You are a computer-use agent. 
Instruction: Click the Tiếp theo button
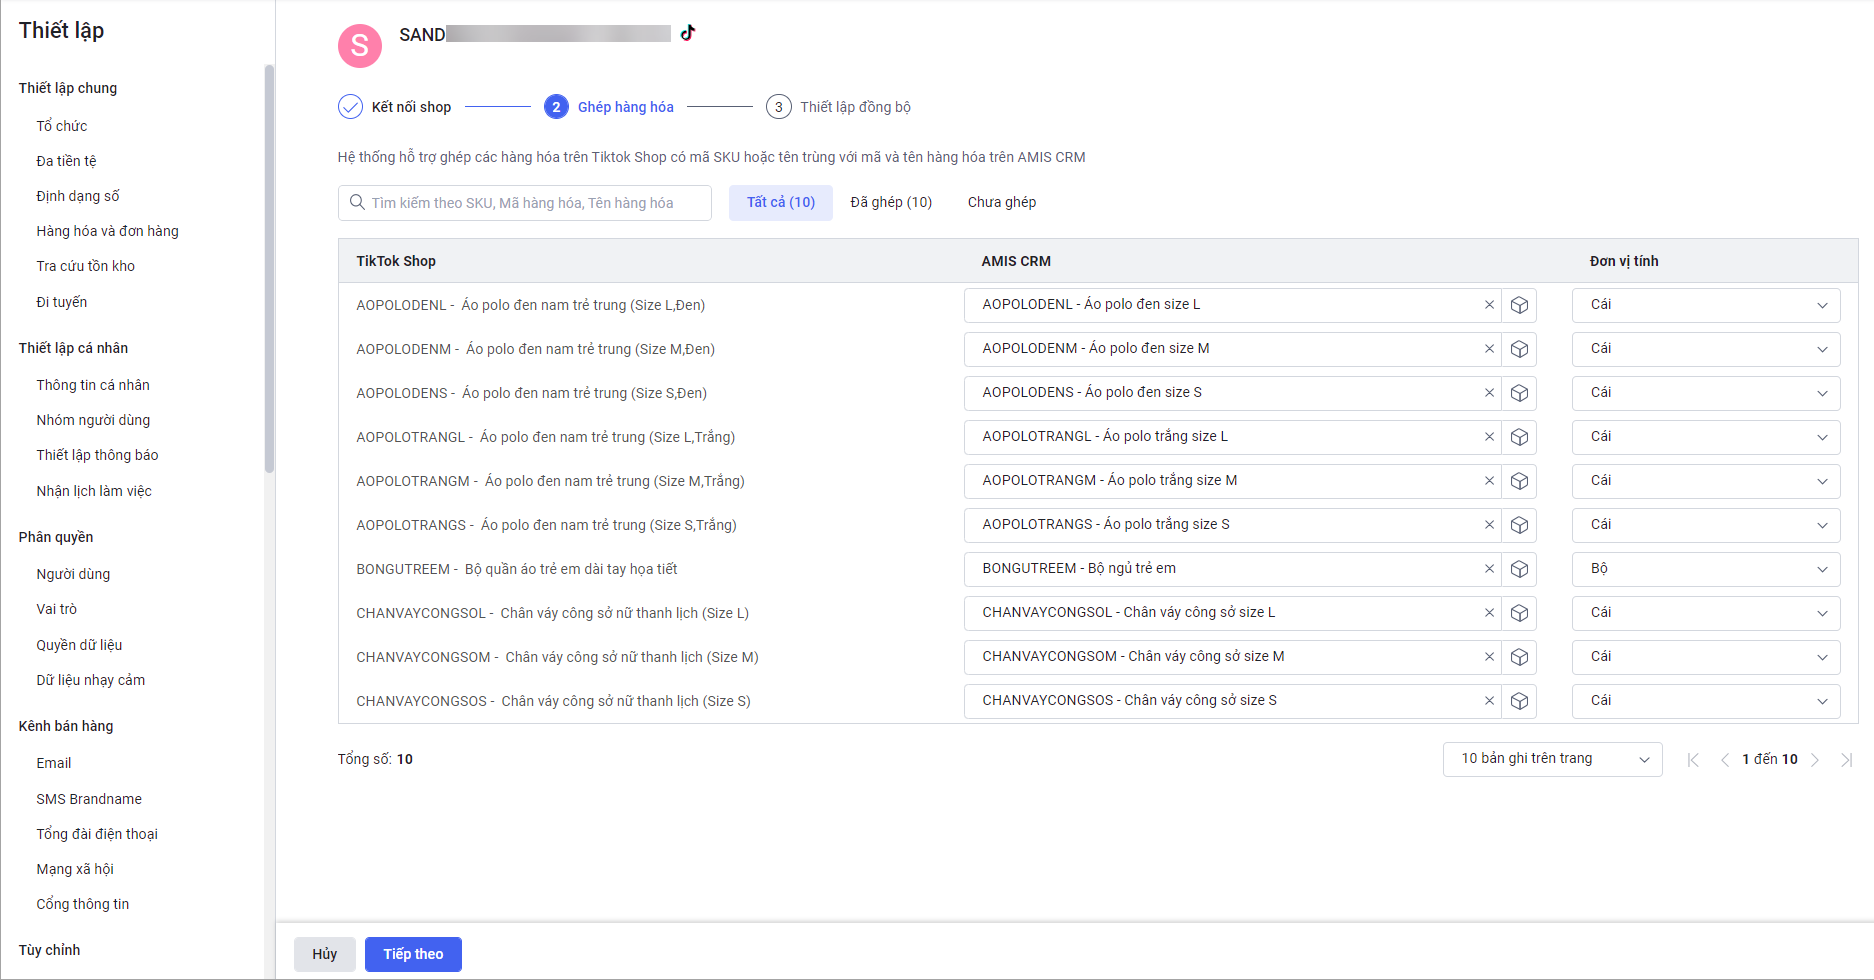pyautogui.click(x=413, y=954)
